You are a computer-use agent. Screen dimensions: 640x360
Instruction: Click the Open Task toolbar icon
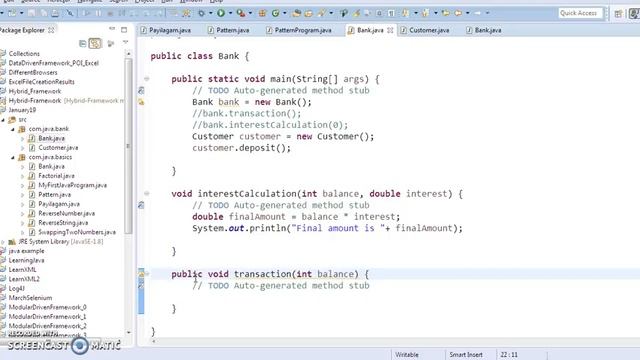[309, 13]
